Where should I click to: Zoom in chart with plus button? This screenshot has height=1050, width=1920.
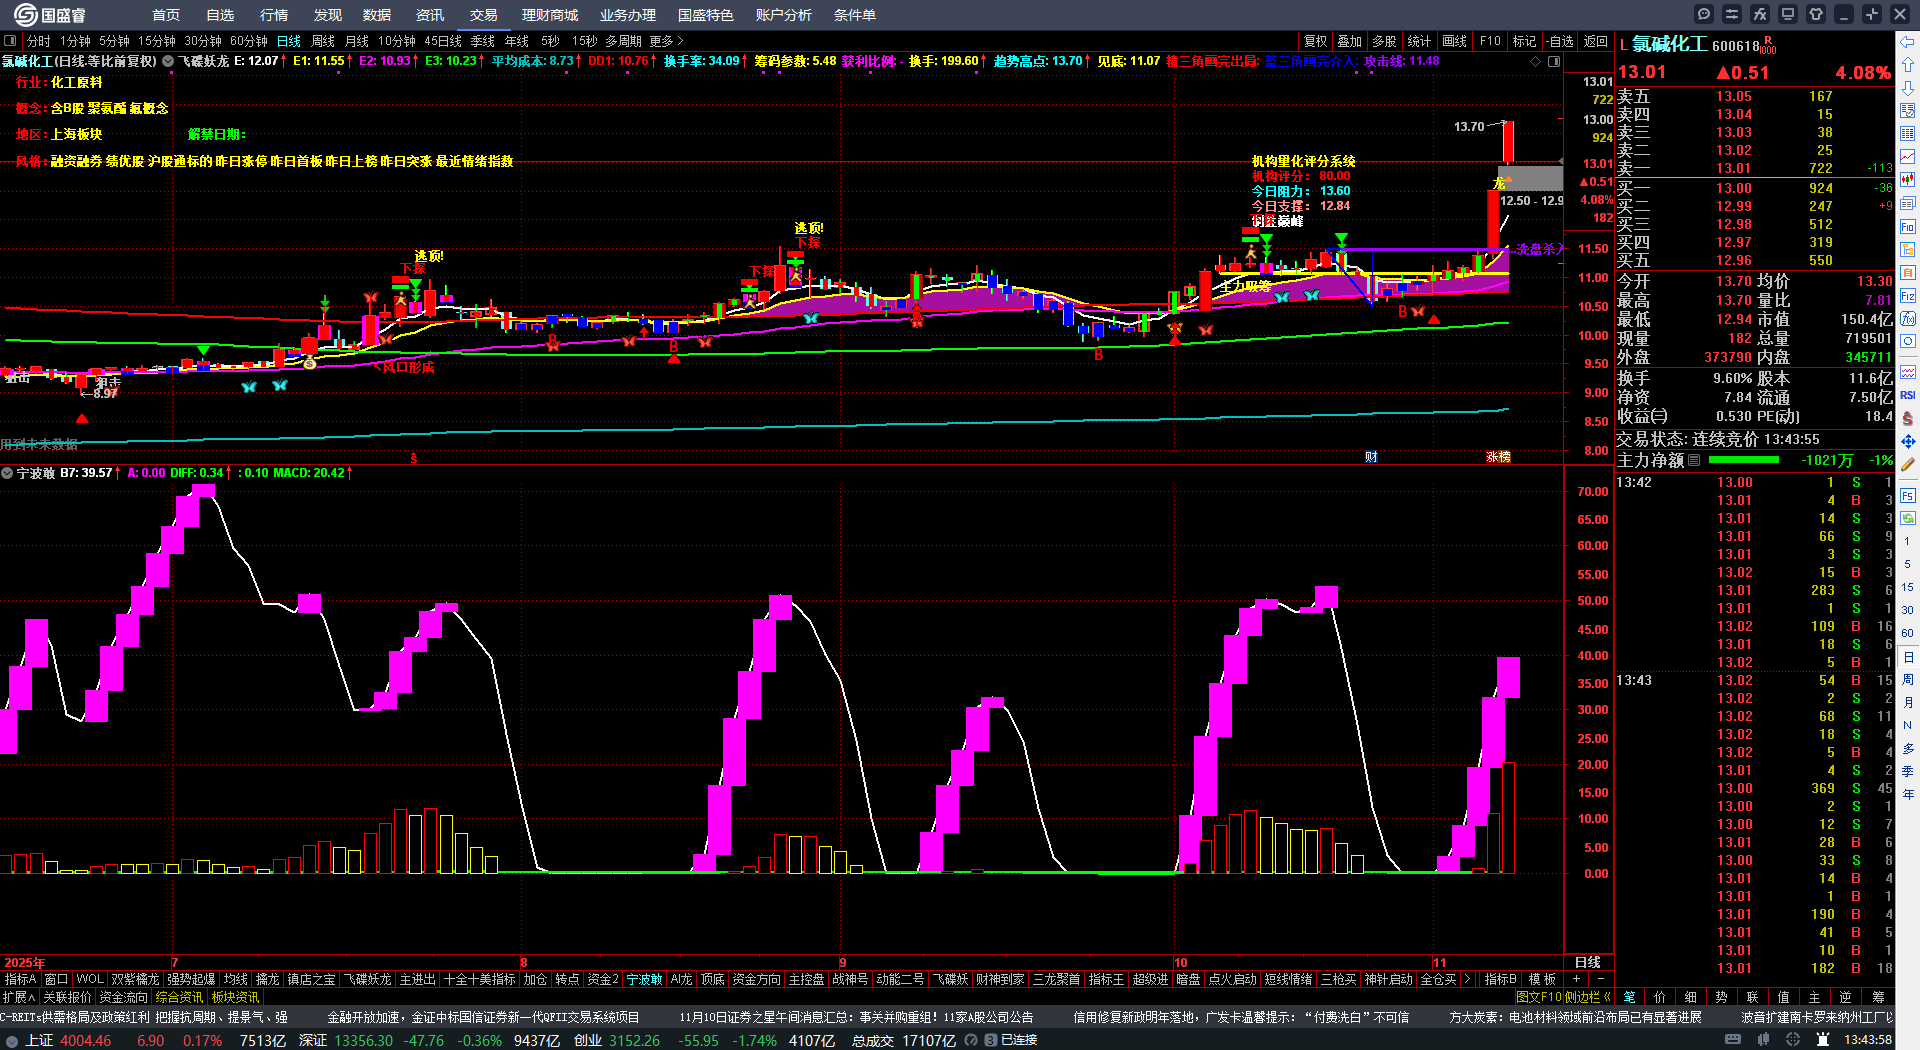(1577, 979)
